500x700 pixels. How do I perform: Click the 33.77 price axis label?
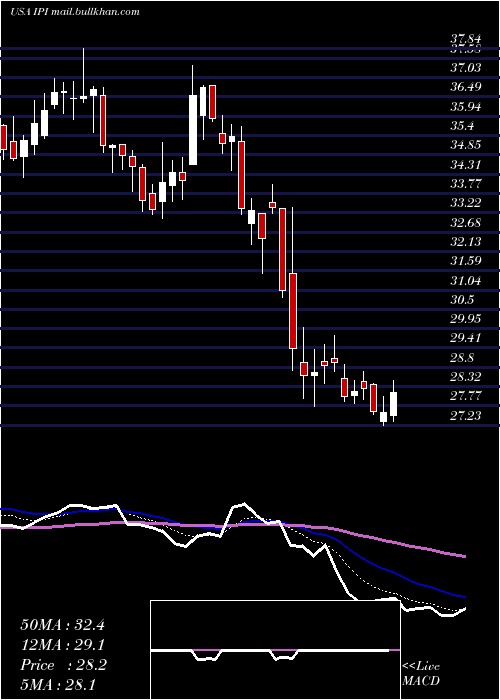(466, 184)
